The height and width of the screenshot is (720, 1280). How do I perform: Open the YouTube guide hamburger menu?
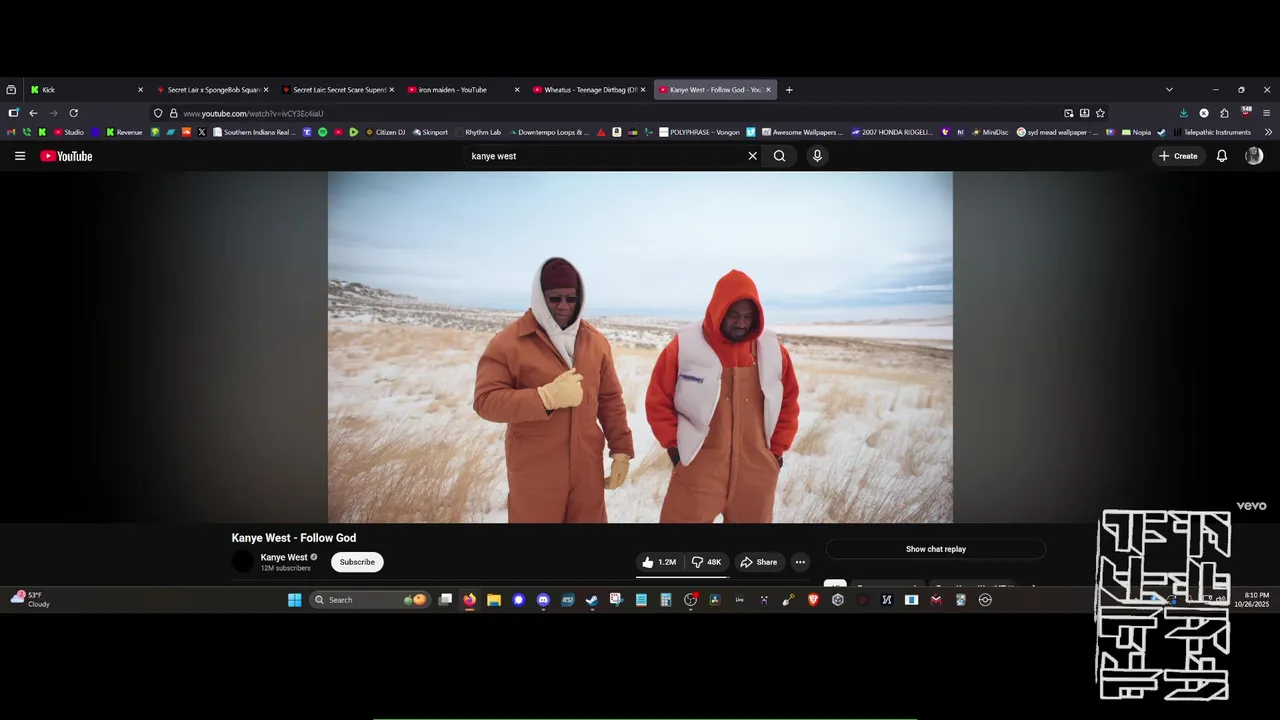(x=19, y=156)
